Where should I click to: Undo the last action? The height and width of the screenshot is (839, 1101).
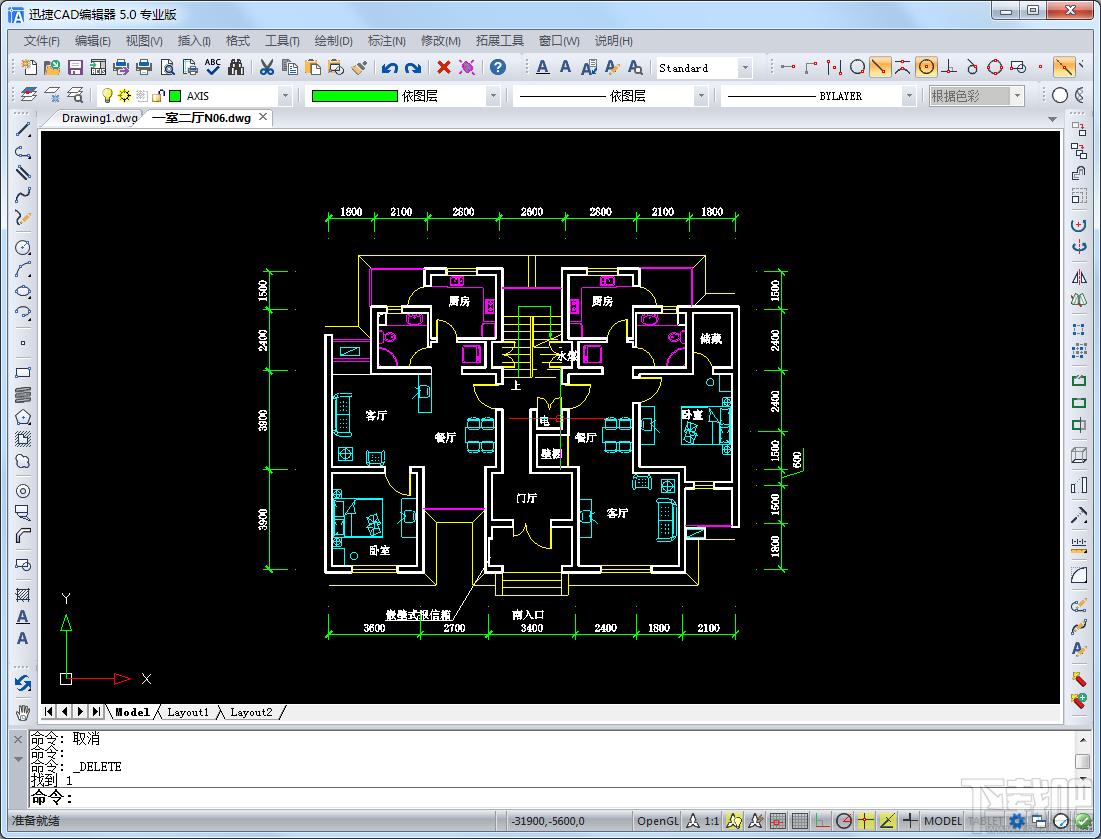tap(390, 67)
